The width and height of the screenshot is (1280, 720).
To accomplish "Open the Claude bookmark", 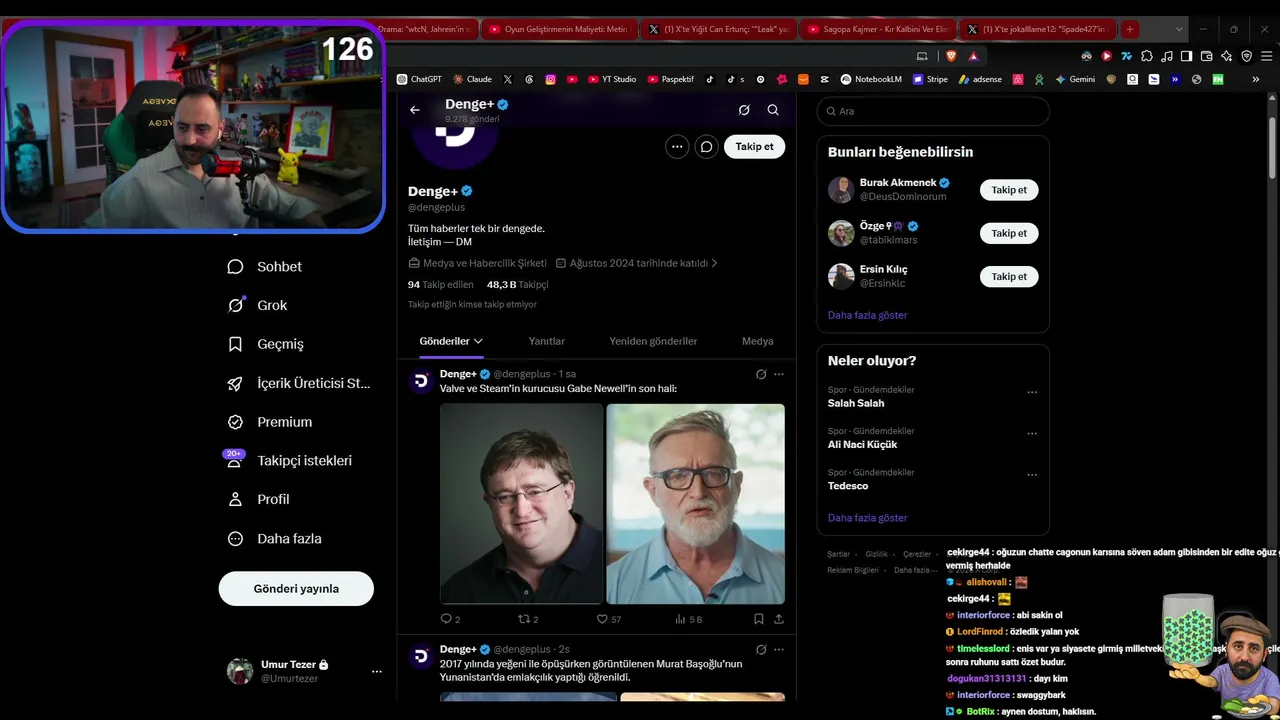I will coord(472,79).
